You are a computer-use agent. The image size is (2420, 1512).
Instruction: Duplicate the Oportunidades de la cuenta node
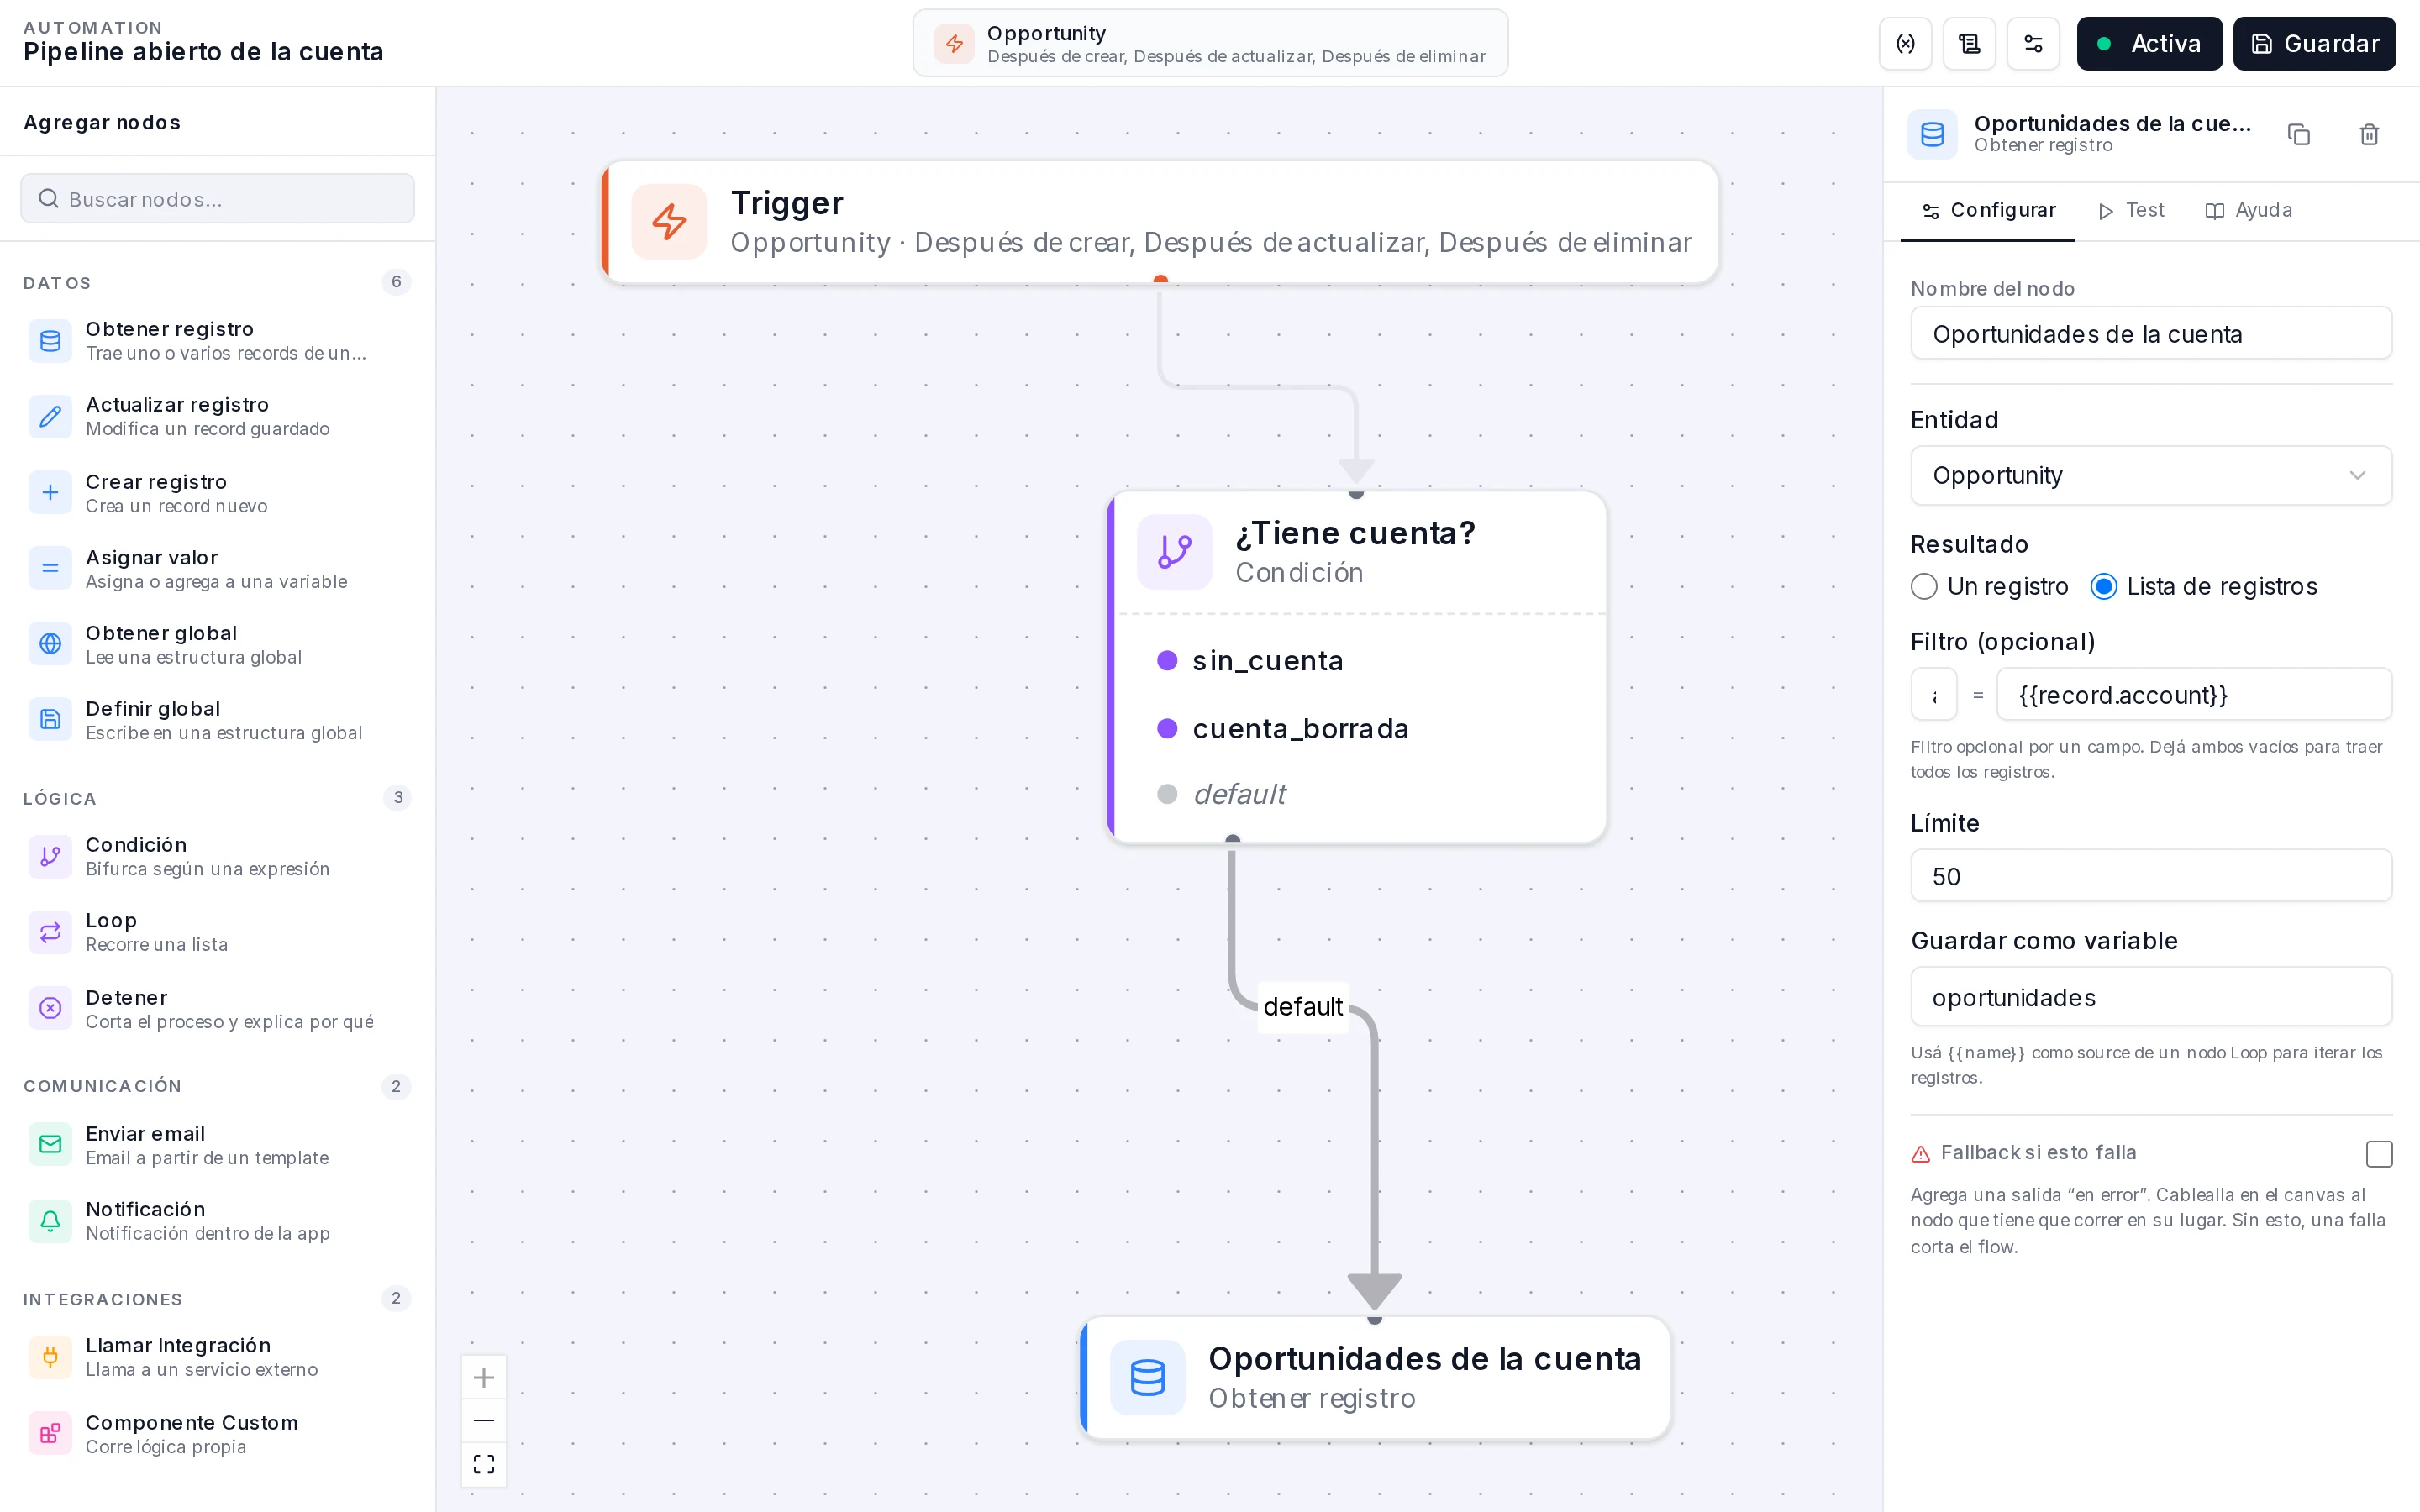[x=2299, y=134]
